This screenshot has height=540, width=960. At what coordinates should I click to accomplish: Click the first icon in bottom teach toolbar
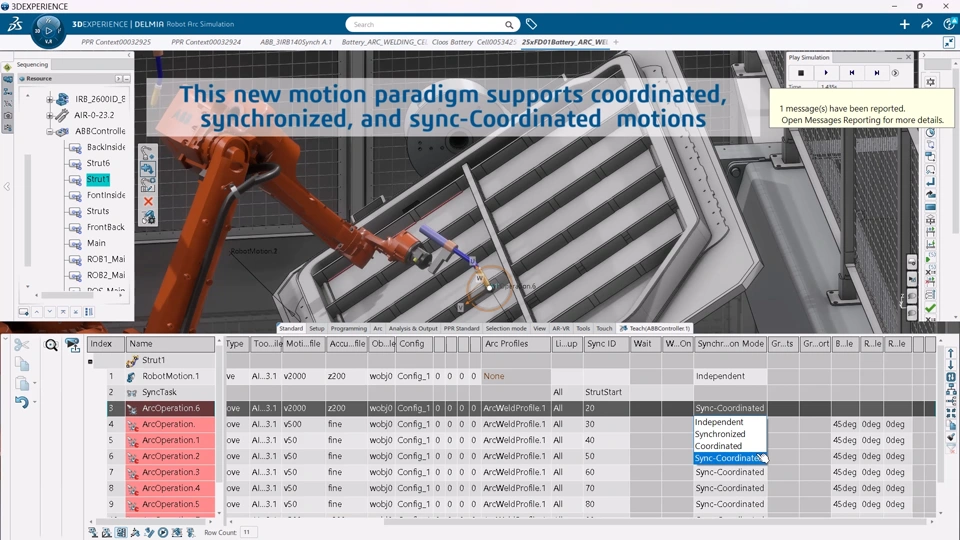[x=93, y=533]
